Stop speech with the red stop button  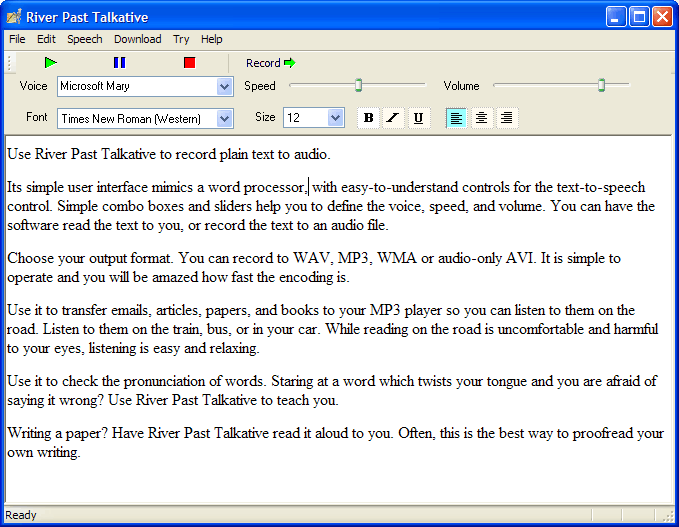[x=189, y=63]
